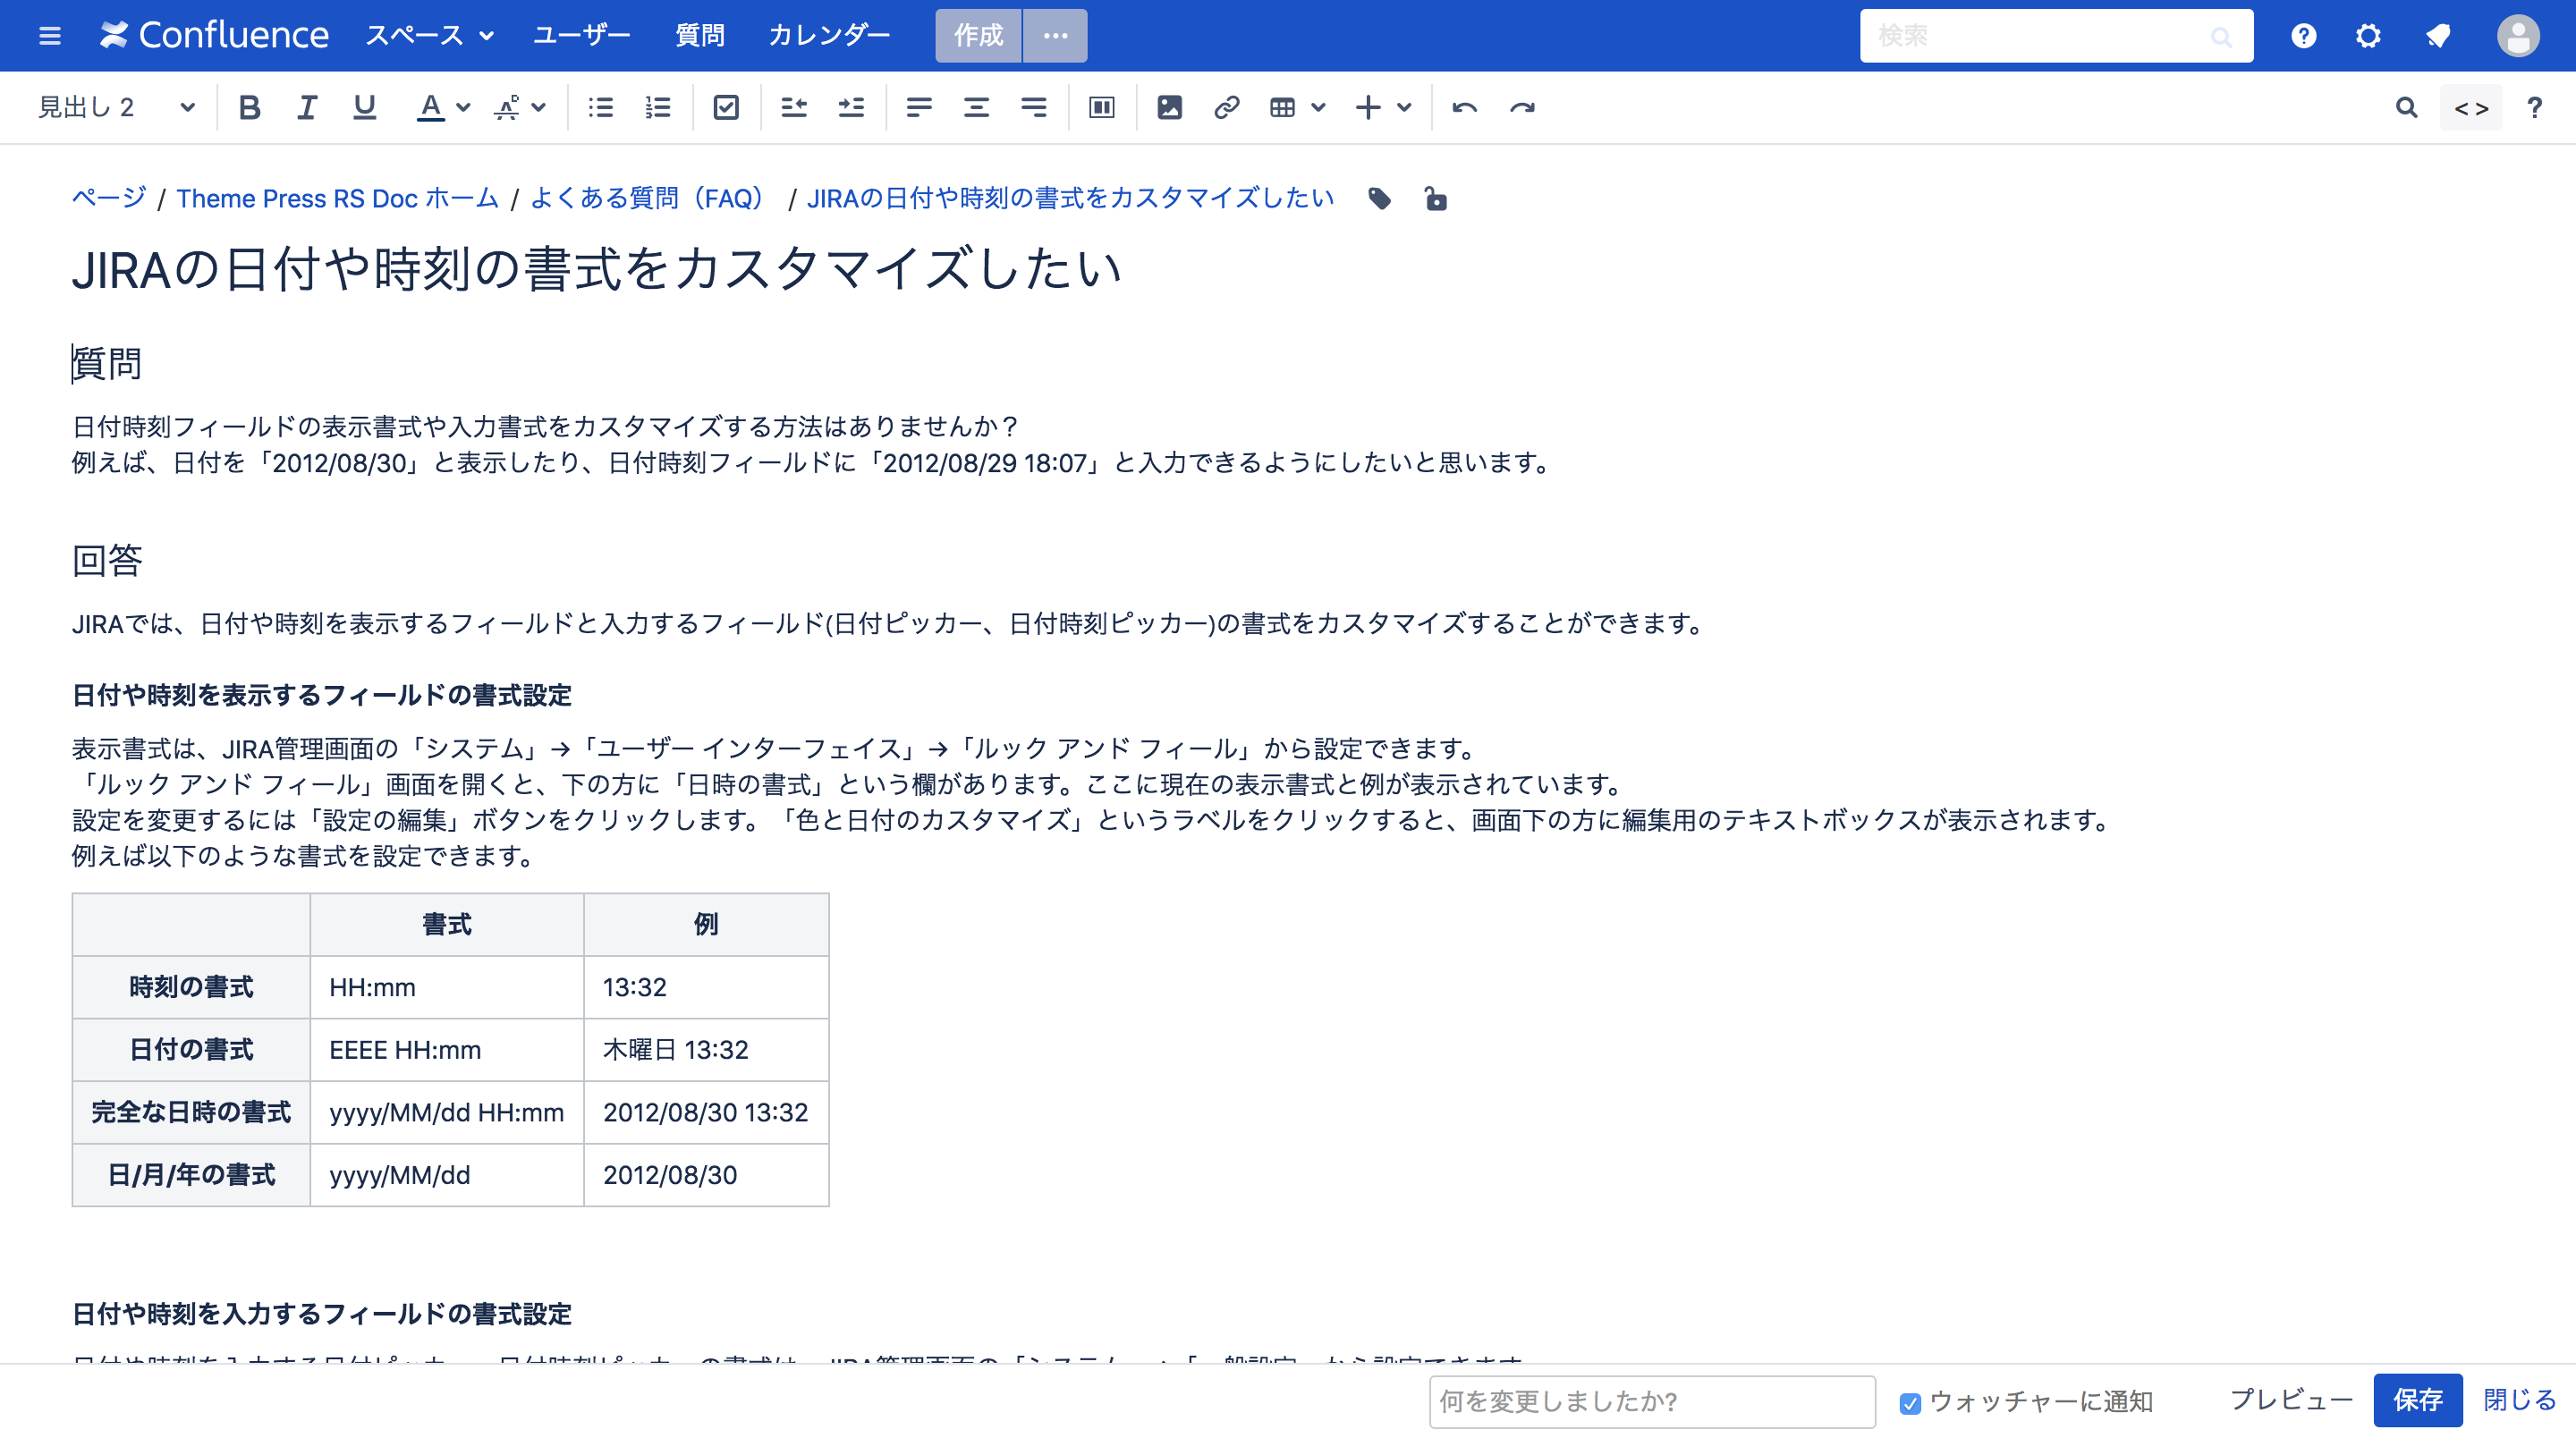Align text right
This screenshot has width=2576, height=1438.
(1034, 107)
